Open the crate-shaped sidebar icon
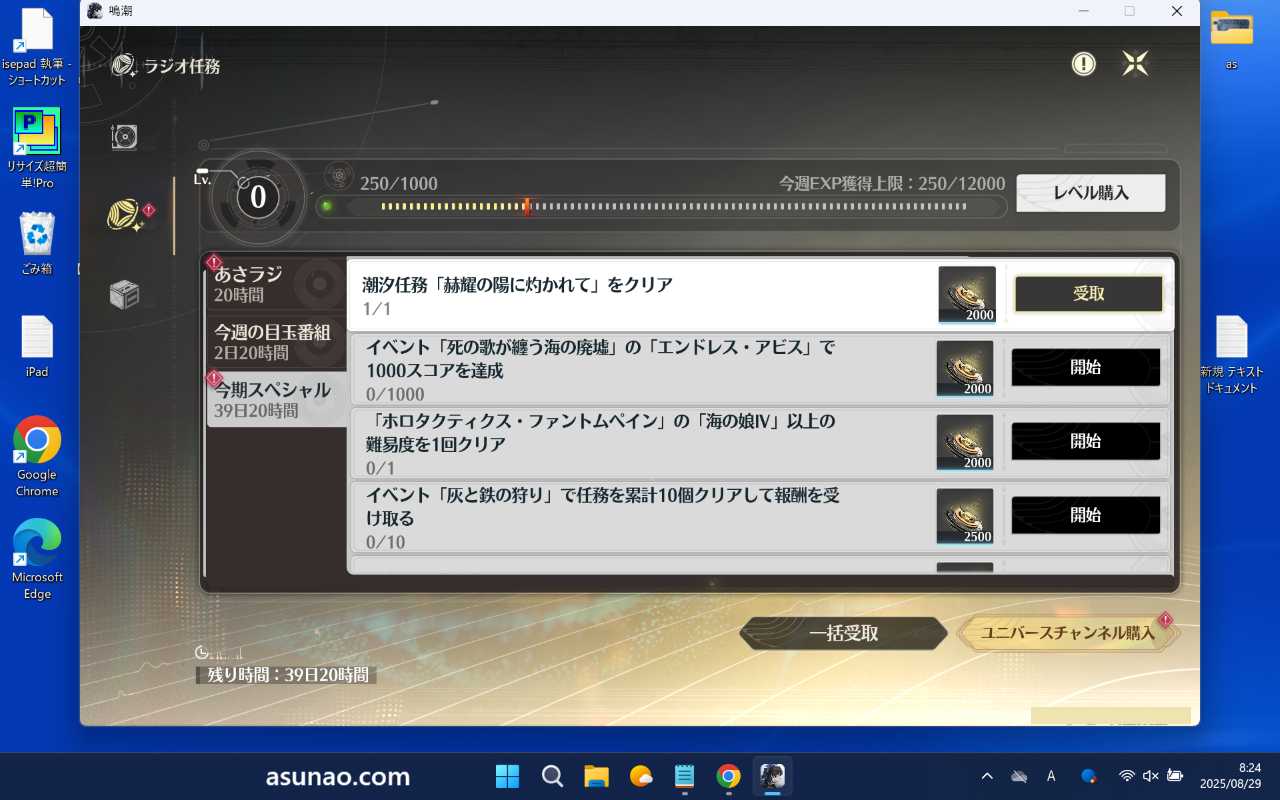 click(x=124, y=294)
